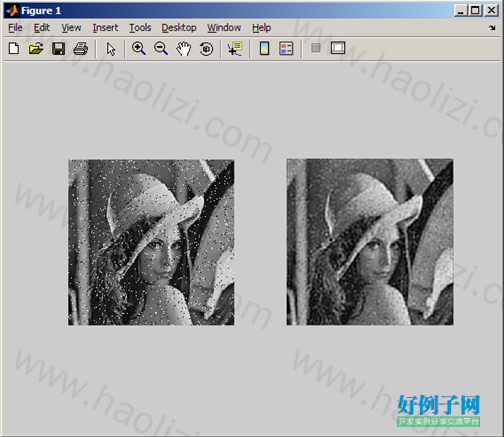
Task: Click the dock figure arrow at top-right
Action: click(492, 28)
